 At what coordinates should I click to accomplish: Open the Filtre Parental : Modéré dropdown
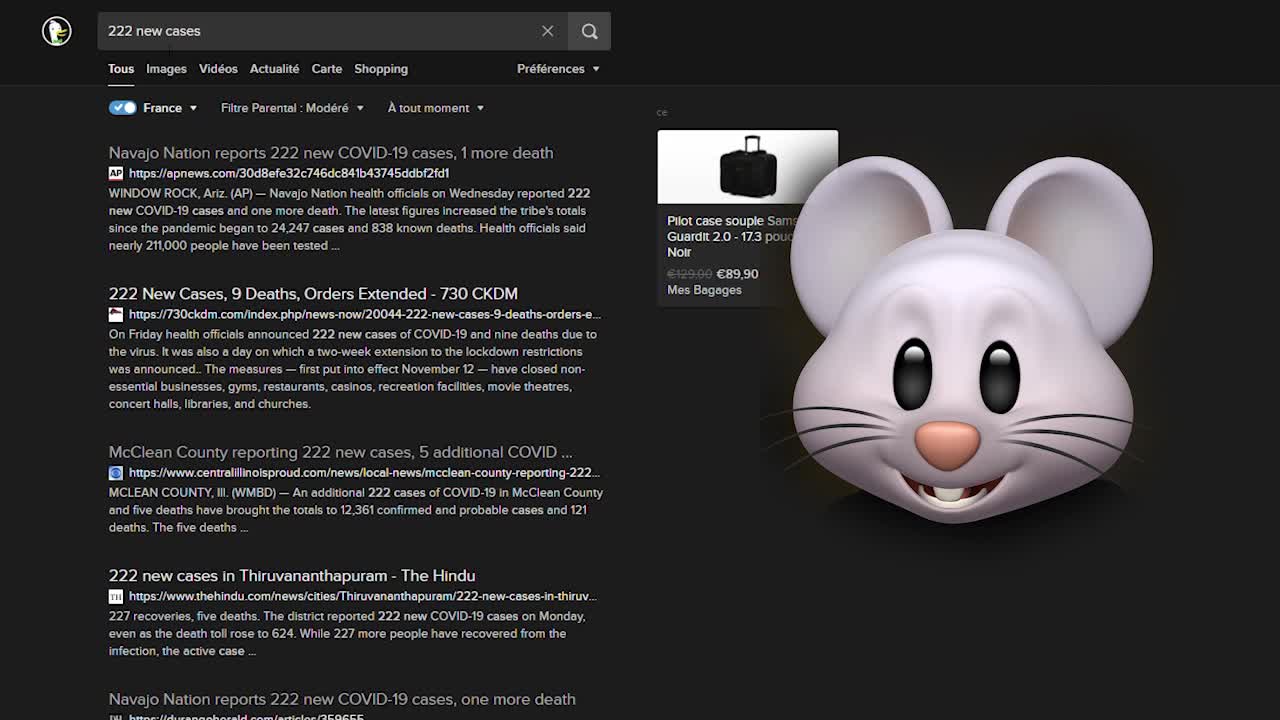pyautogui.click(x=292, y=108)
